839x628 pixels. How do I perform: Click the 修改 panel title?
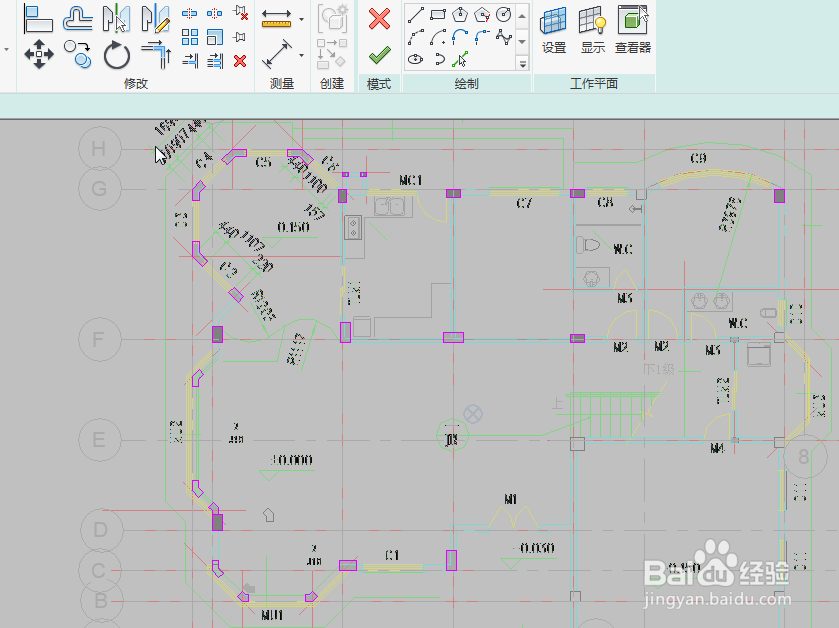(135, 84)
